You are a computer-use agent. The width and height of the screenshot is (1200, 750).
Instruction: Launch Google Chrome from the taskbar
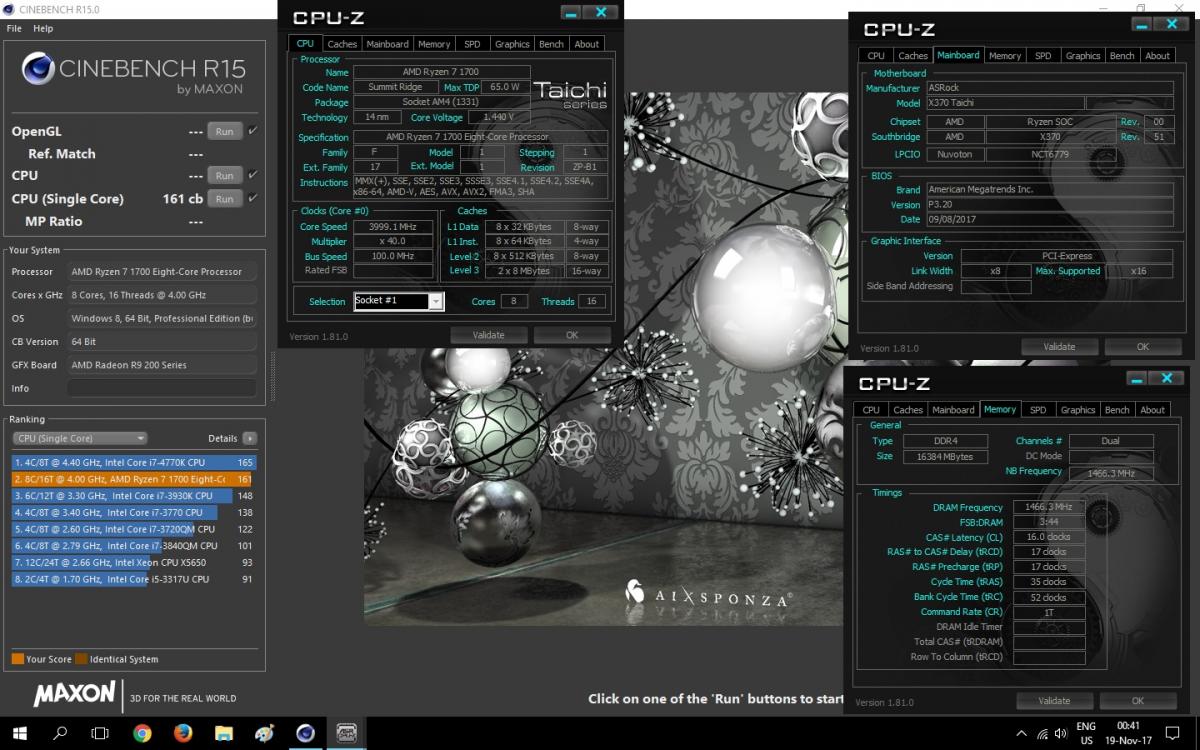(x=142, y=733)
